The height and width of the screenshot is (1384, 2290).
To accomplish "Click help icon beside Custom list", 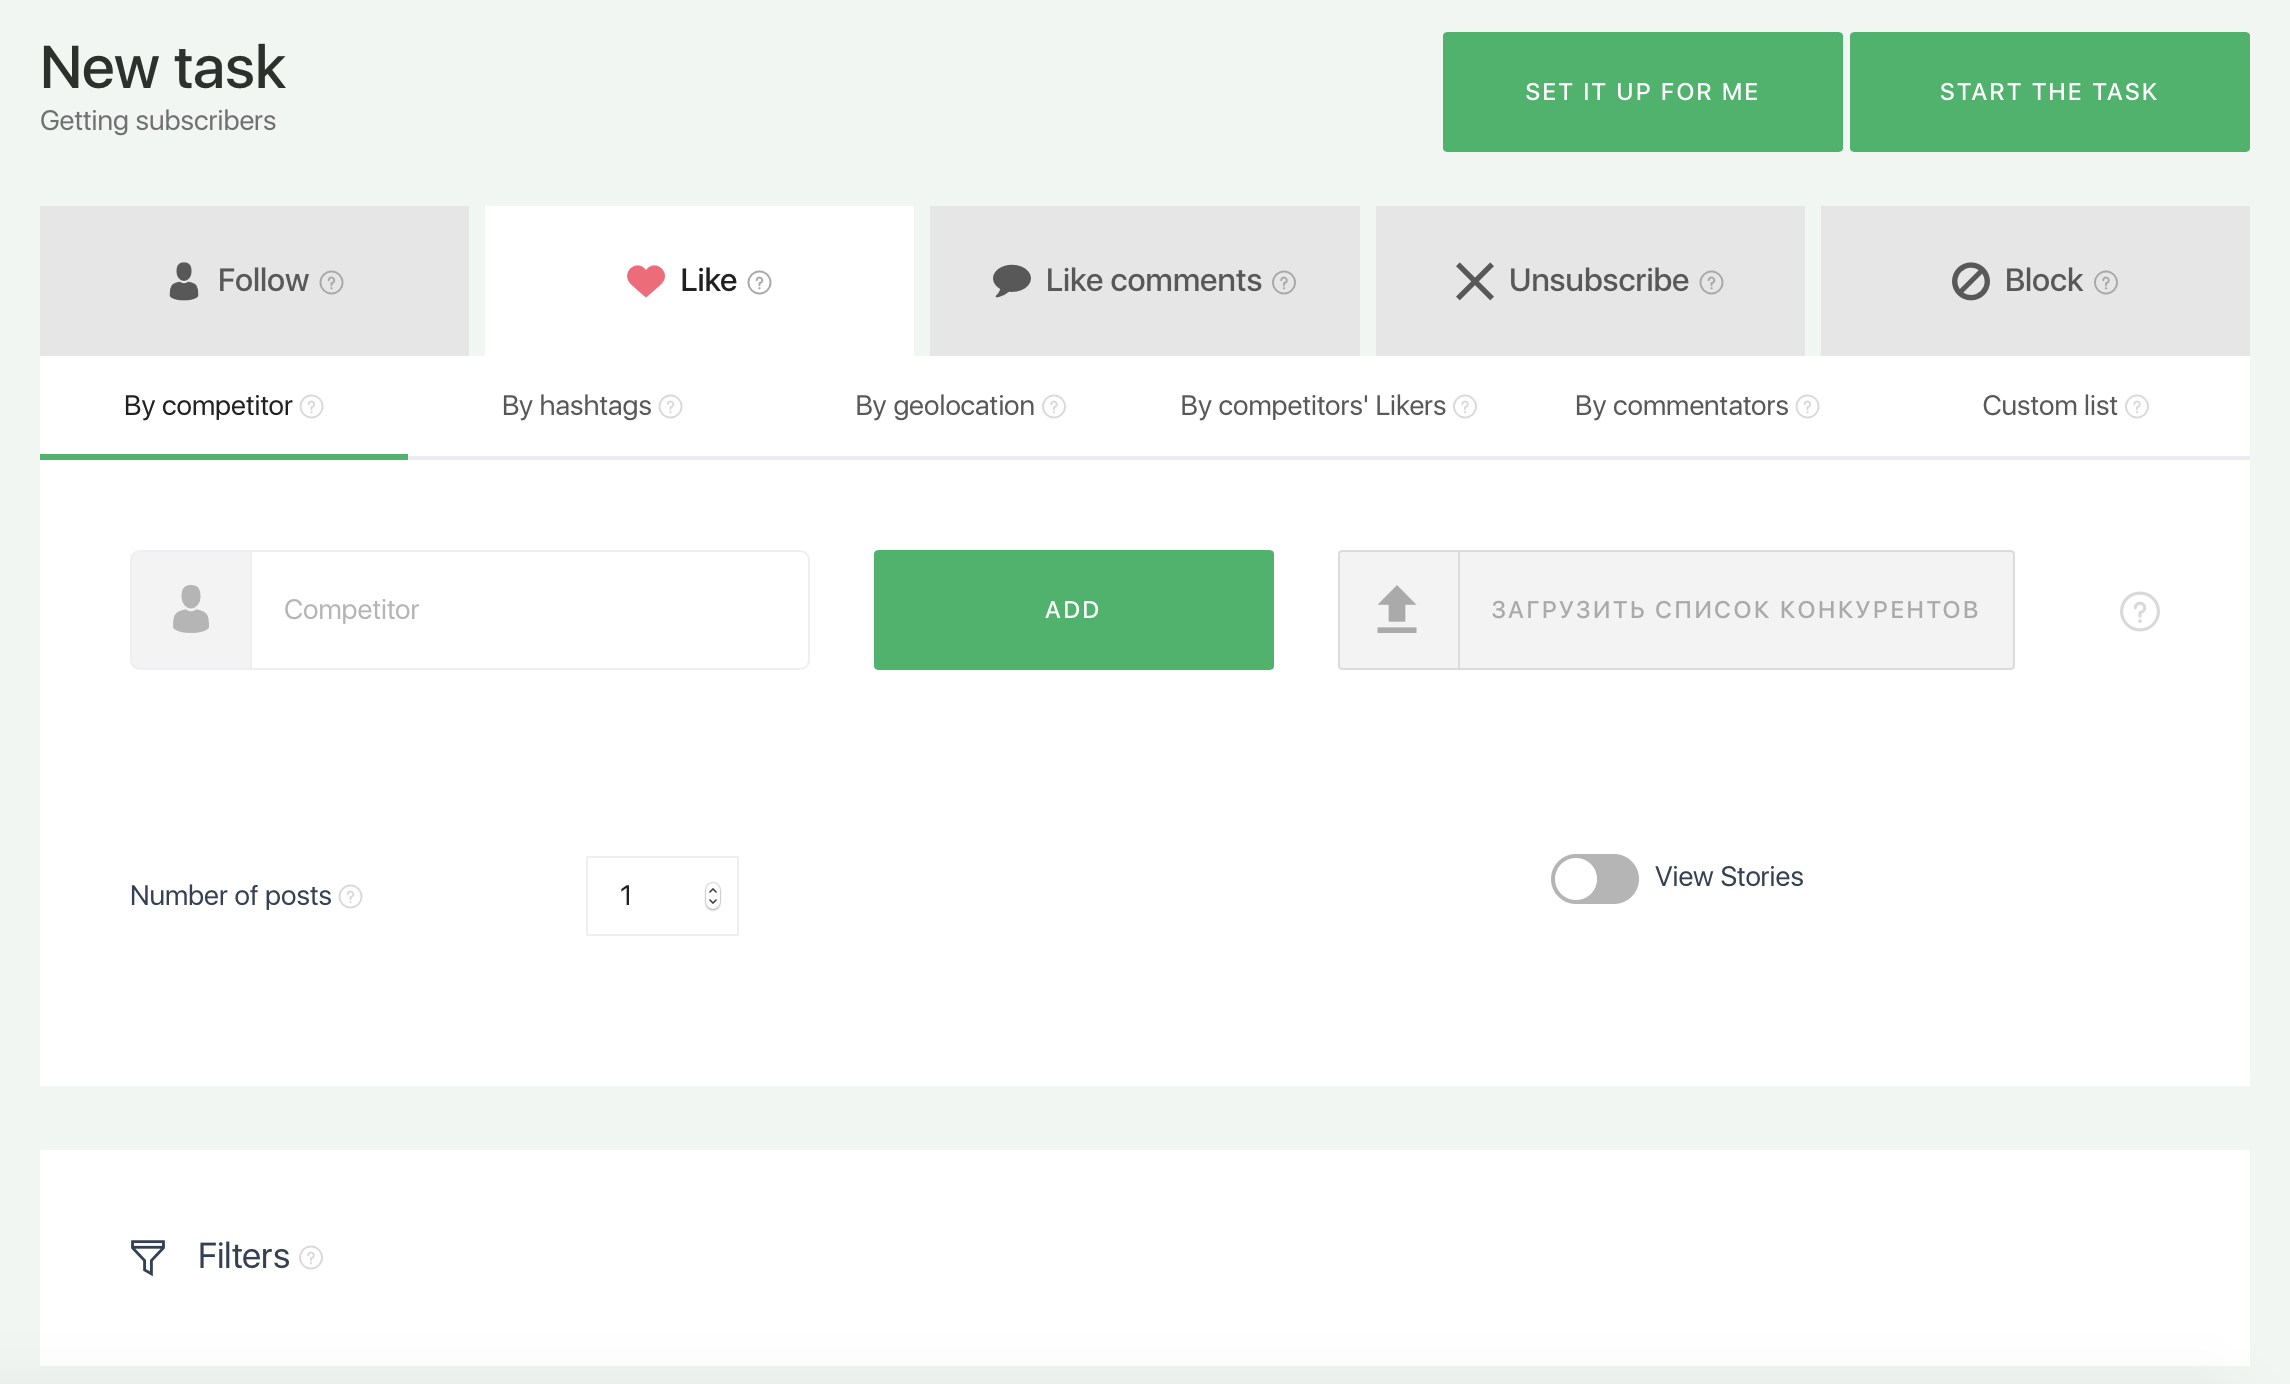I will coord(2137,407).
